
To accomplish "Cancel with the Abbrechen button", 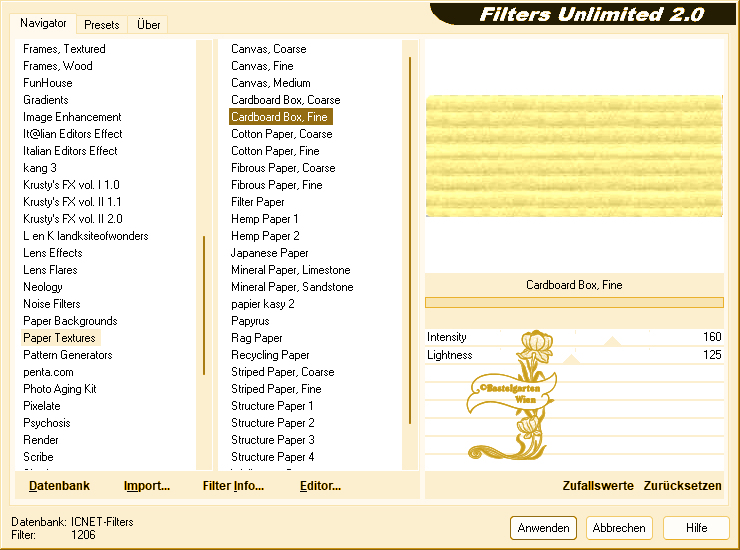I will (619, 528).
